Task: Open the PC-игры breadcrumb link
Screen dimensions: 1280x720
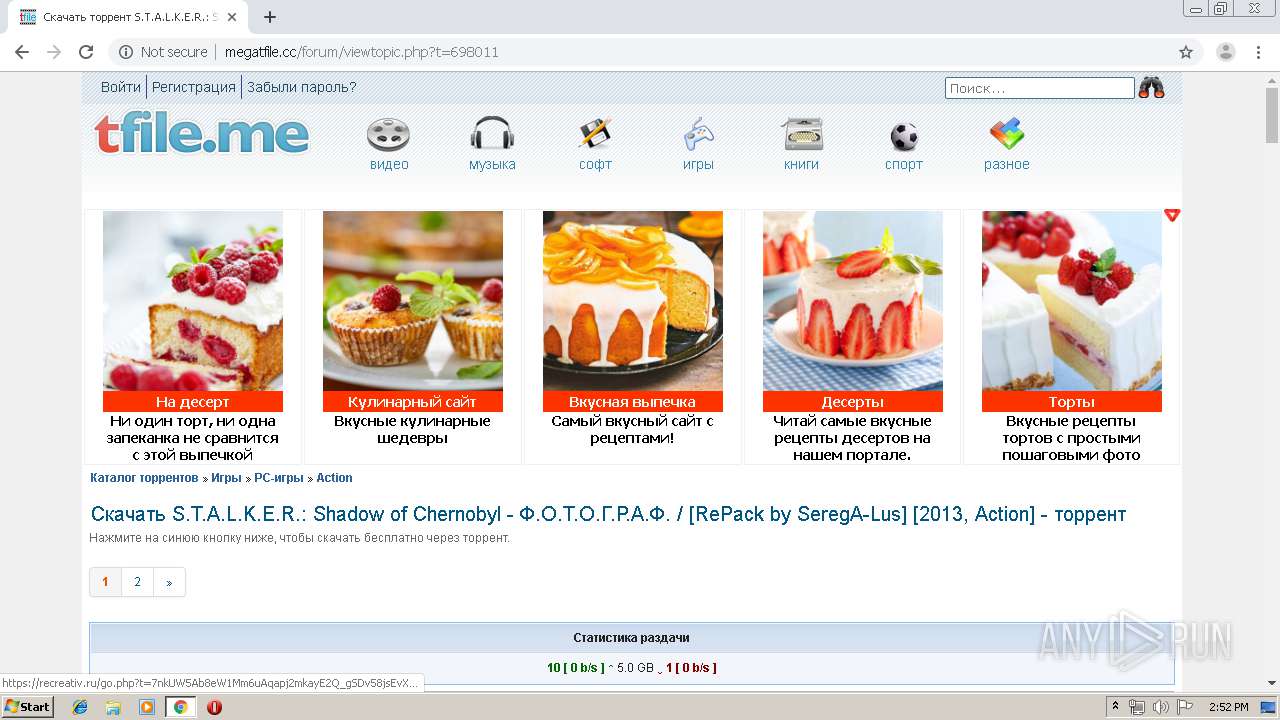Action: [x=279, y=478]
